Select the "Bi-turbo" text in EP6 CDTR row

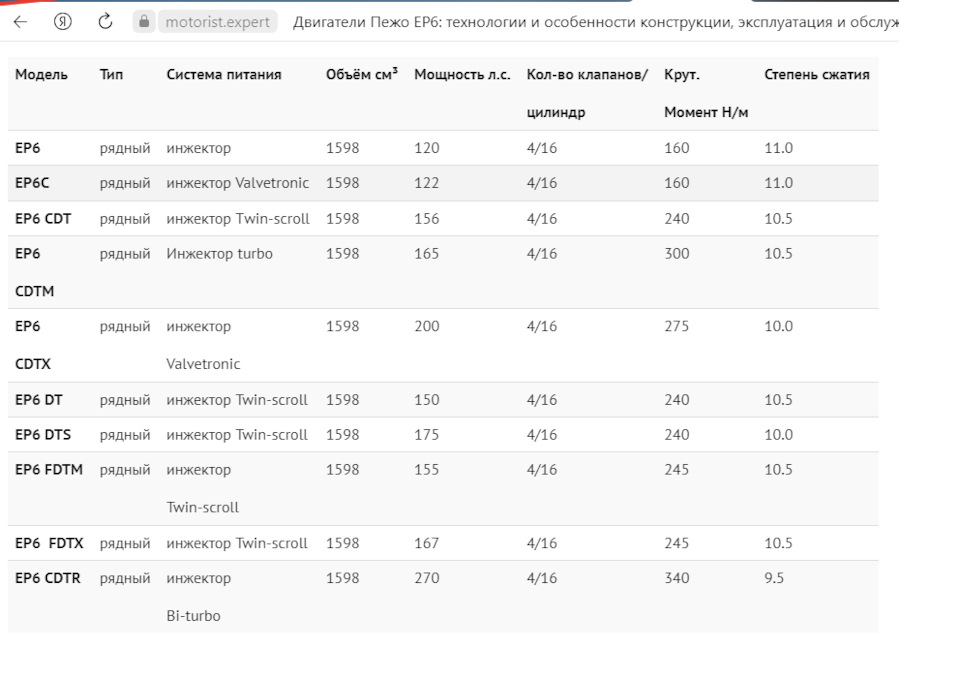193,616
